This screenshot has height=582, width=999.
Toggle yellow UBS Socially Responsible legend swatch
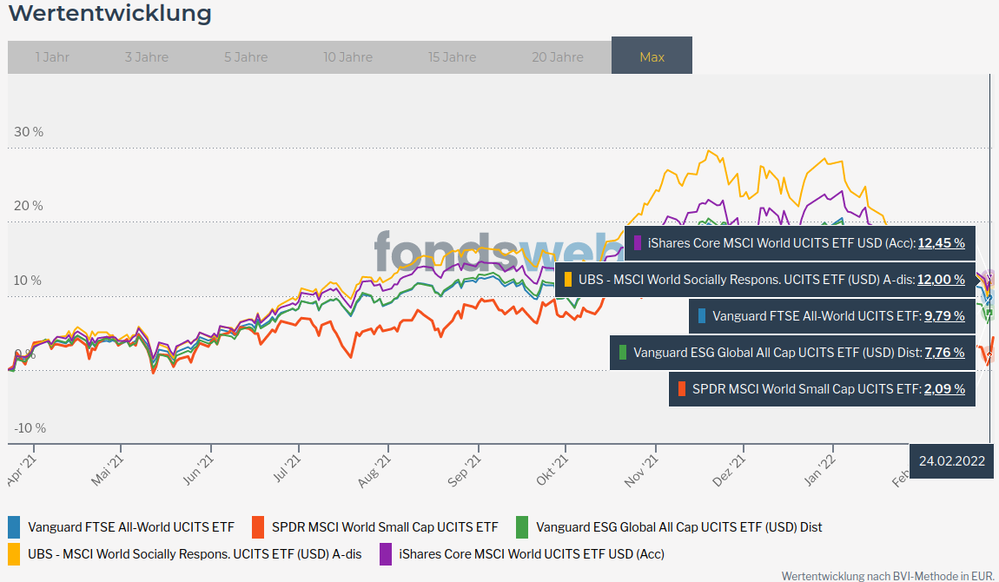14,553
